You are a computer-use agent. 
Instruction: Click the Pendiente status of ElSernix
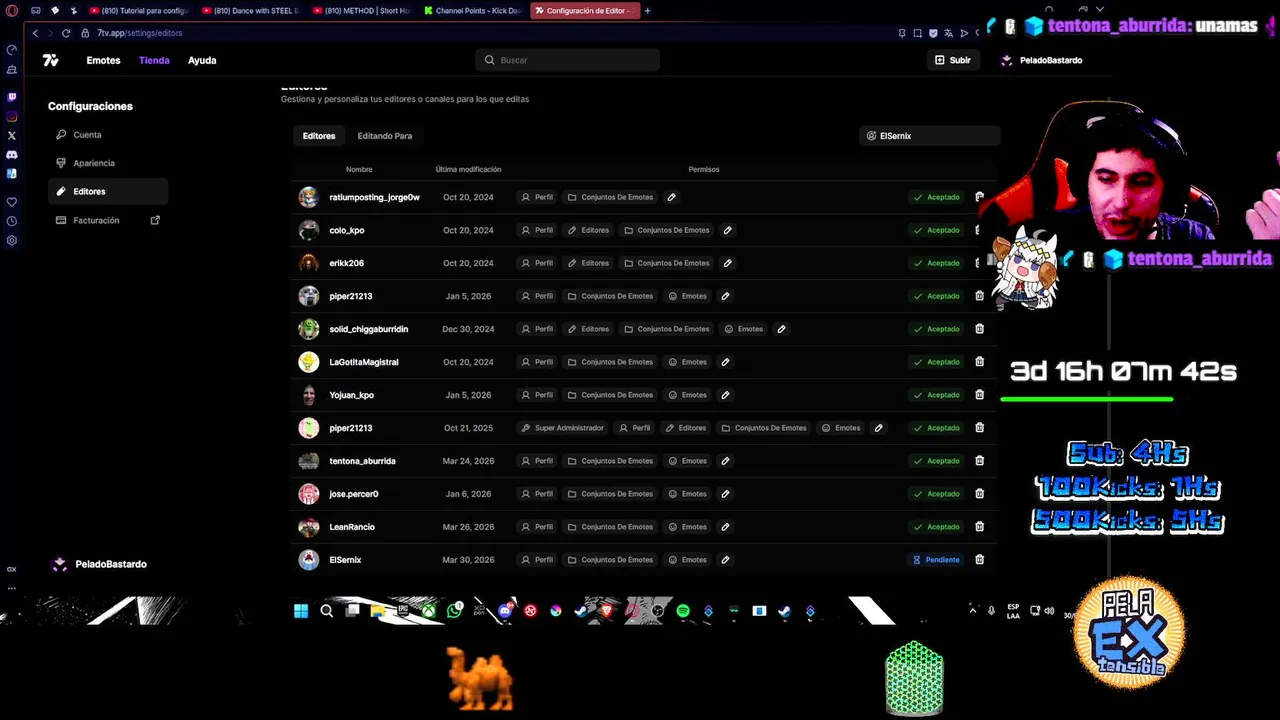(937, 560)
